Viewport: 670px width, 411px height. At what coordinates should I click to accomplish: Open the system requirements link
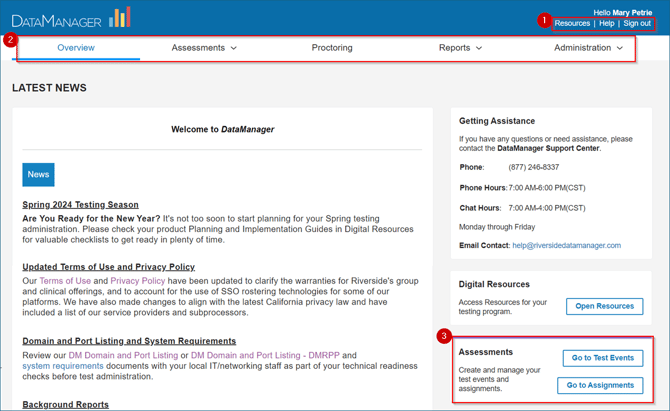click(63, 366)
